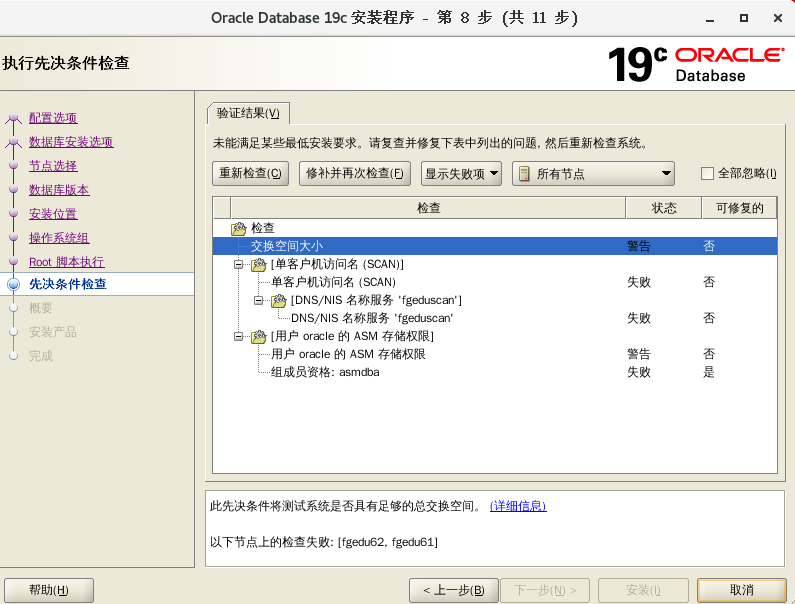The image size is (795, 604).
Task: Click the 帮助(H) button
Action: pyautogui.click(x=49, y=590)
